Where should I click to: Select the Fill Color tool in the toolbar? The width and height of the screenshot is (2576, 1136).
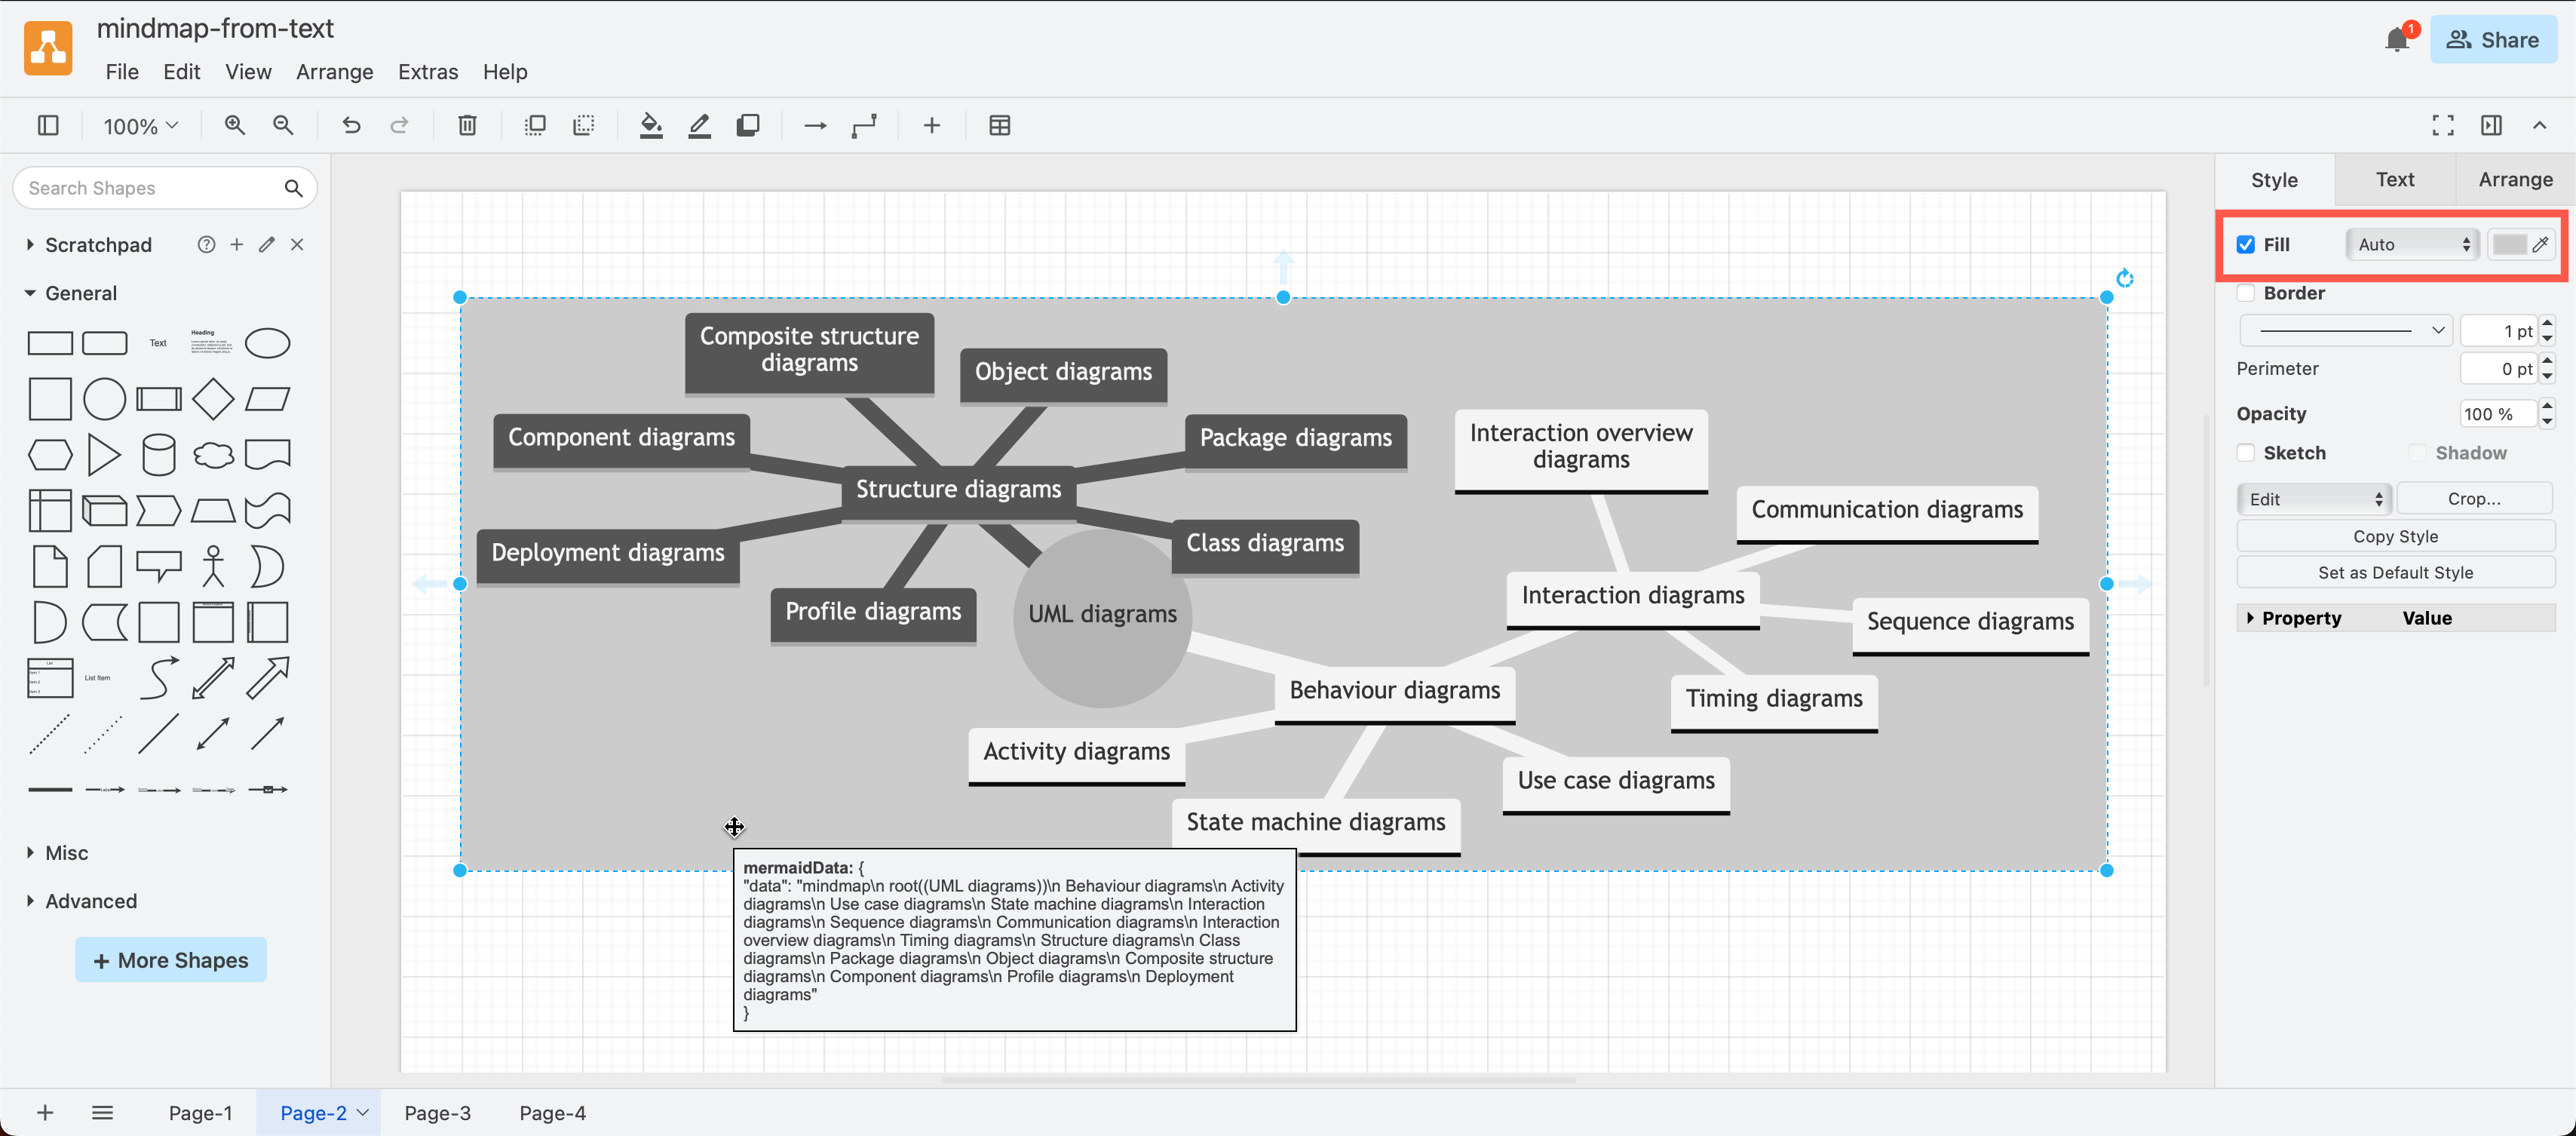(x=651, y=125)
